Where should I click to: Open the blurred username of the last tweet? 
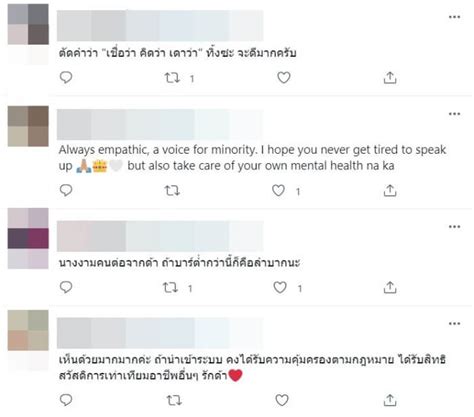click(x=160, y=333)
